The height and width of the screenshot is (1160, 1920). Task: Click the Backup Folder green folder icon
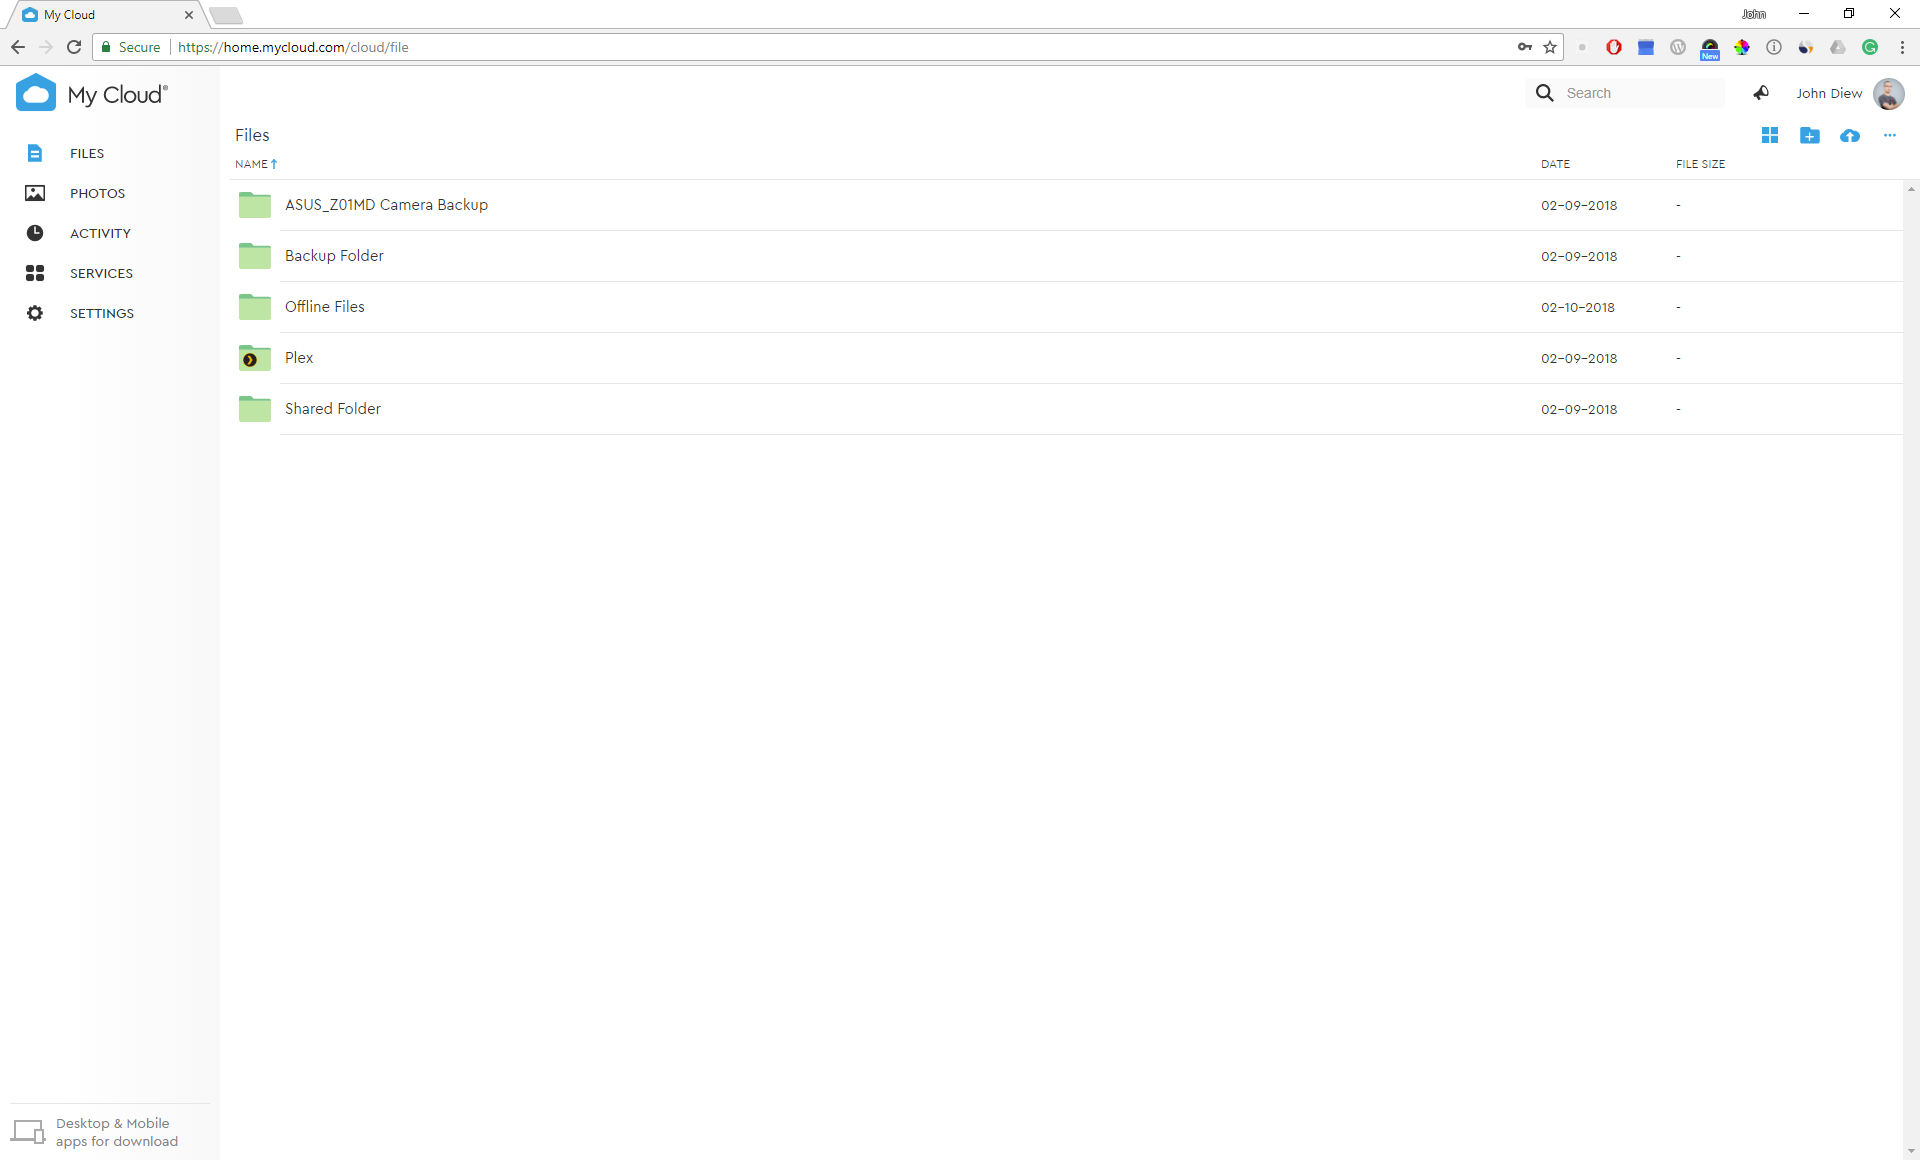(x=255, y=256)
